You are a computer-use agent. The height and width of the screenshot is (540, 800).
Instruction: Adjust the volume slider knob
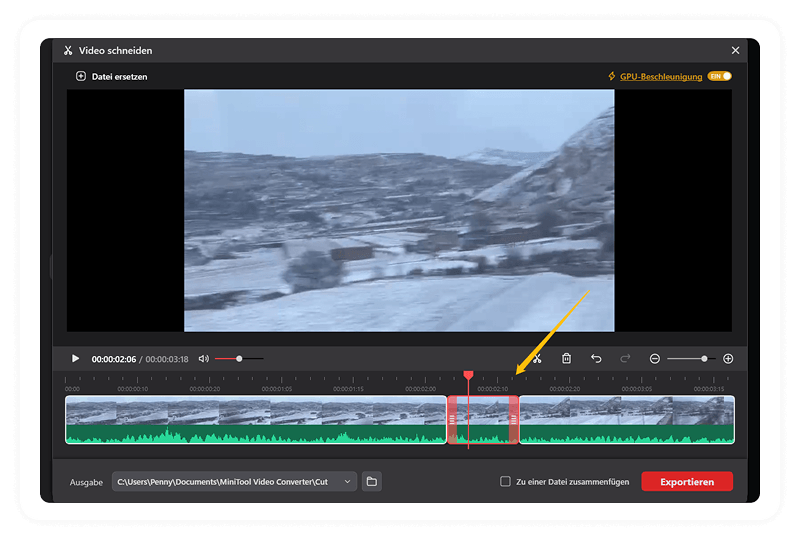(239, 359)
